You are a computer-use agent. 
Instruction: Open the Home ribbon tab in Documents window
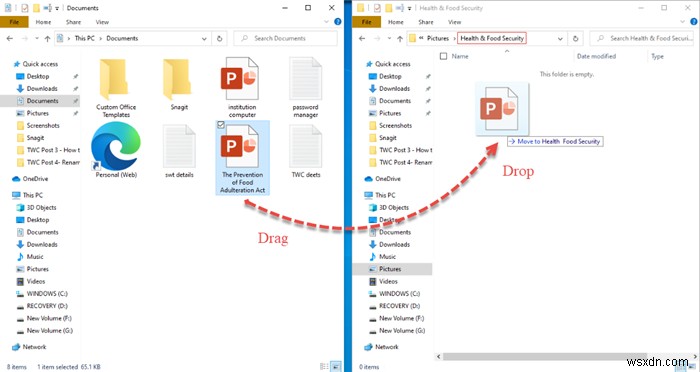(43, 22)
